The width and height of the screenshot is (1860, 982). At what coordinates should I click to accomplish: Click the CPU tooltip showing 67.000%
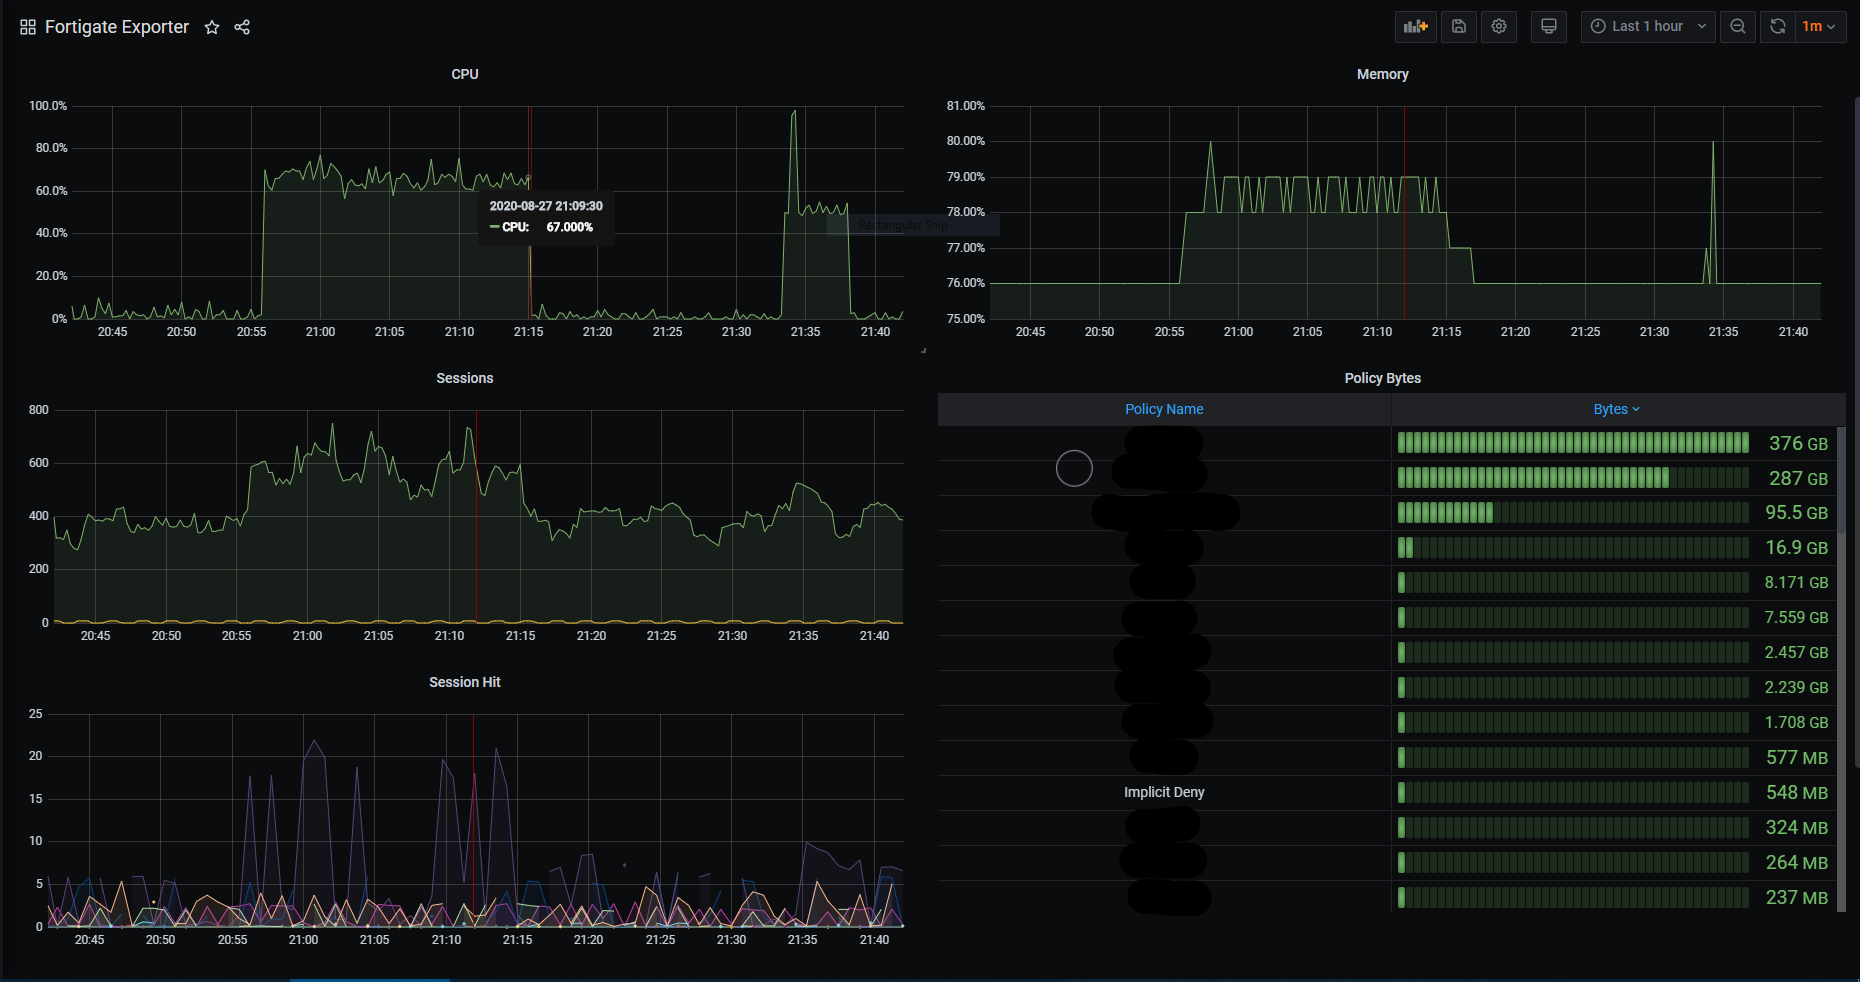click(546, 216)
